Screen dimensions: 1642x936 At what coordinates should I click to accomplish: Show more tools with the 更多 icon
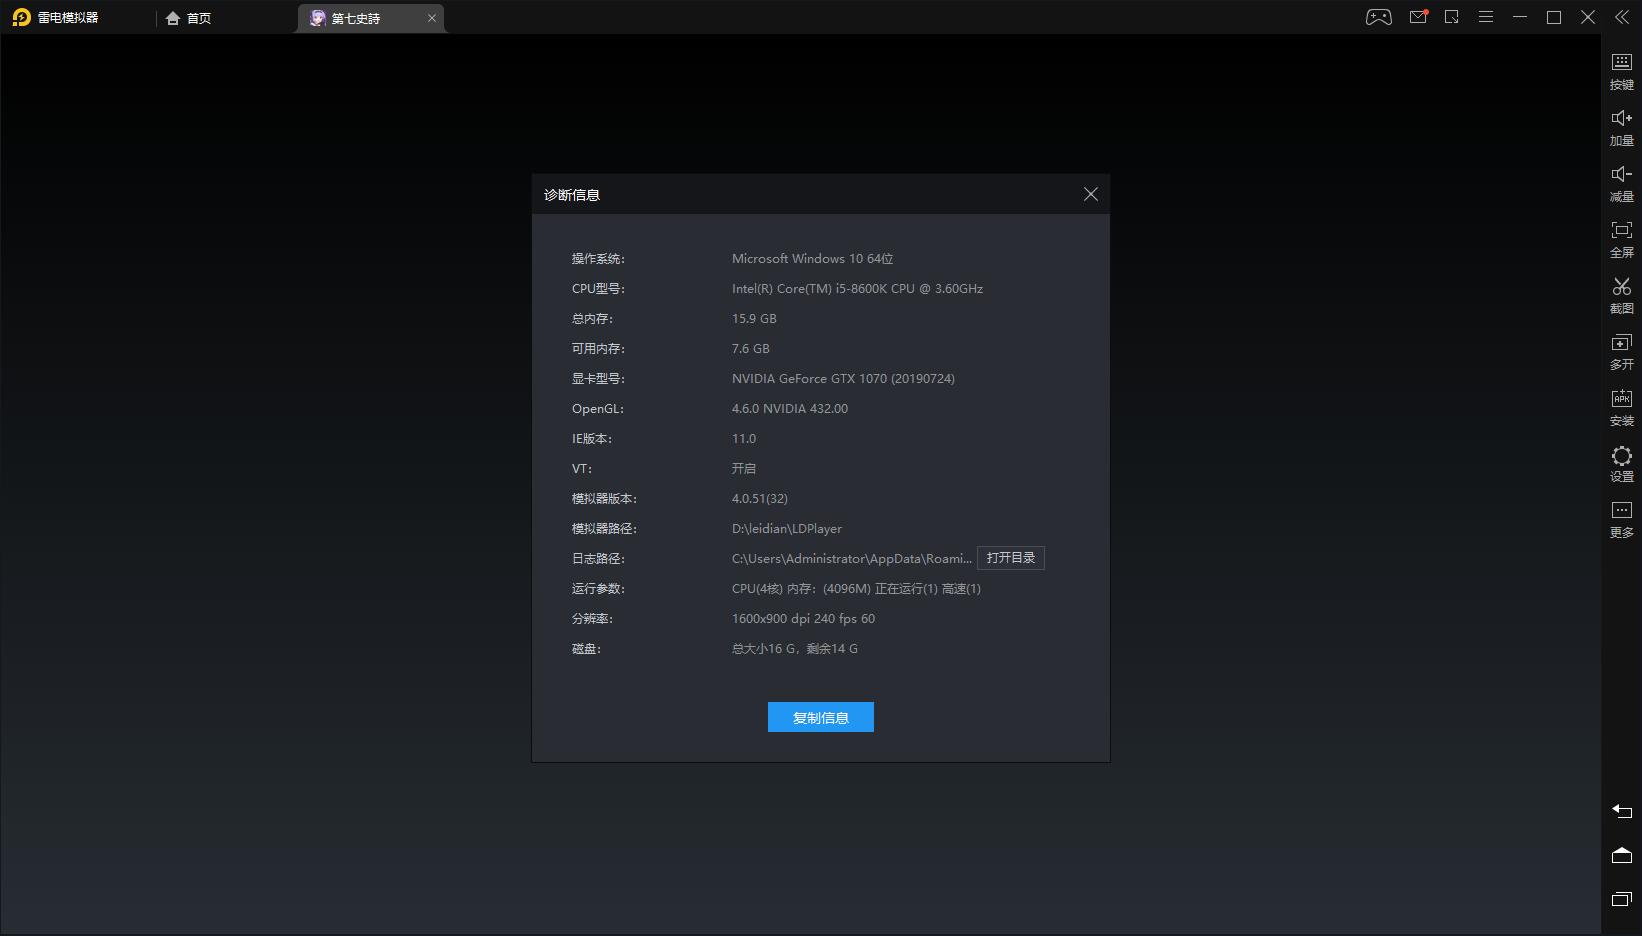point(1621,518)
